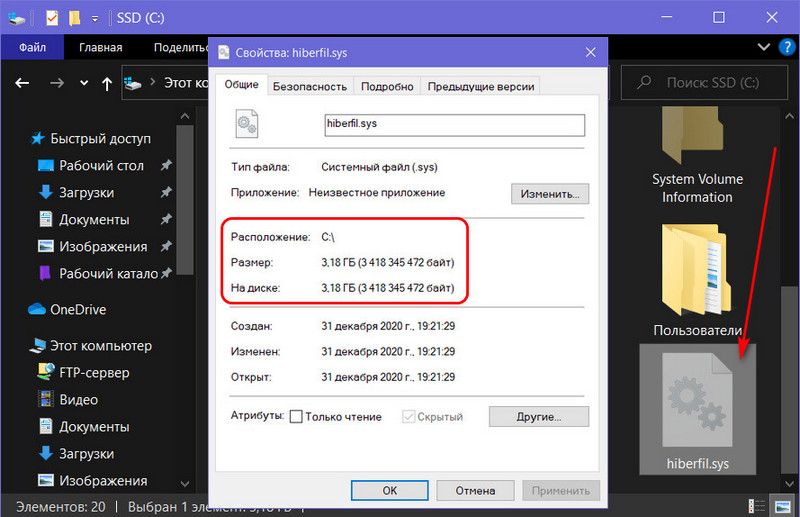Click the OneDrive cloud icon in sidebar
The width and height of the screenshot is (800, 517).
pyautogui.click(x=38, y=310)
